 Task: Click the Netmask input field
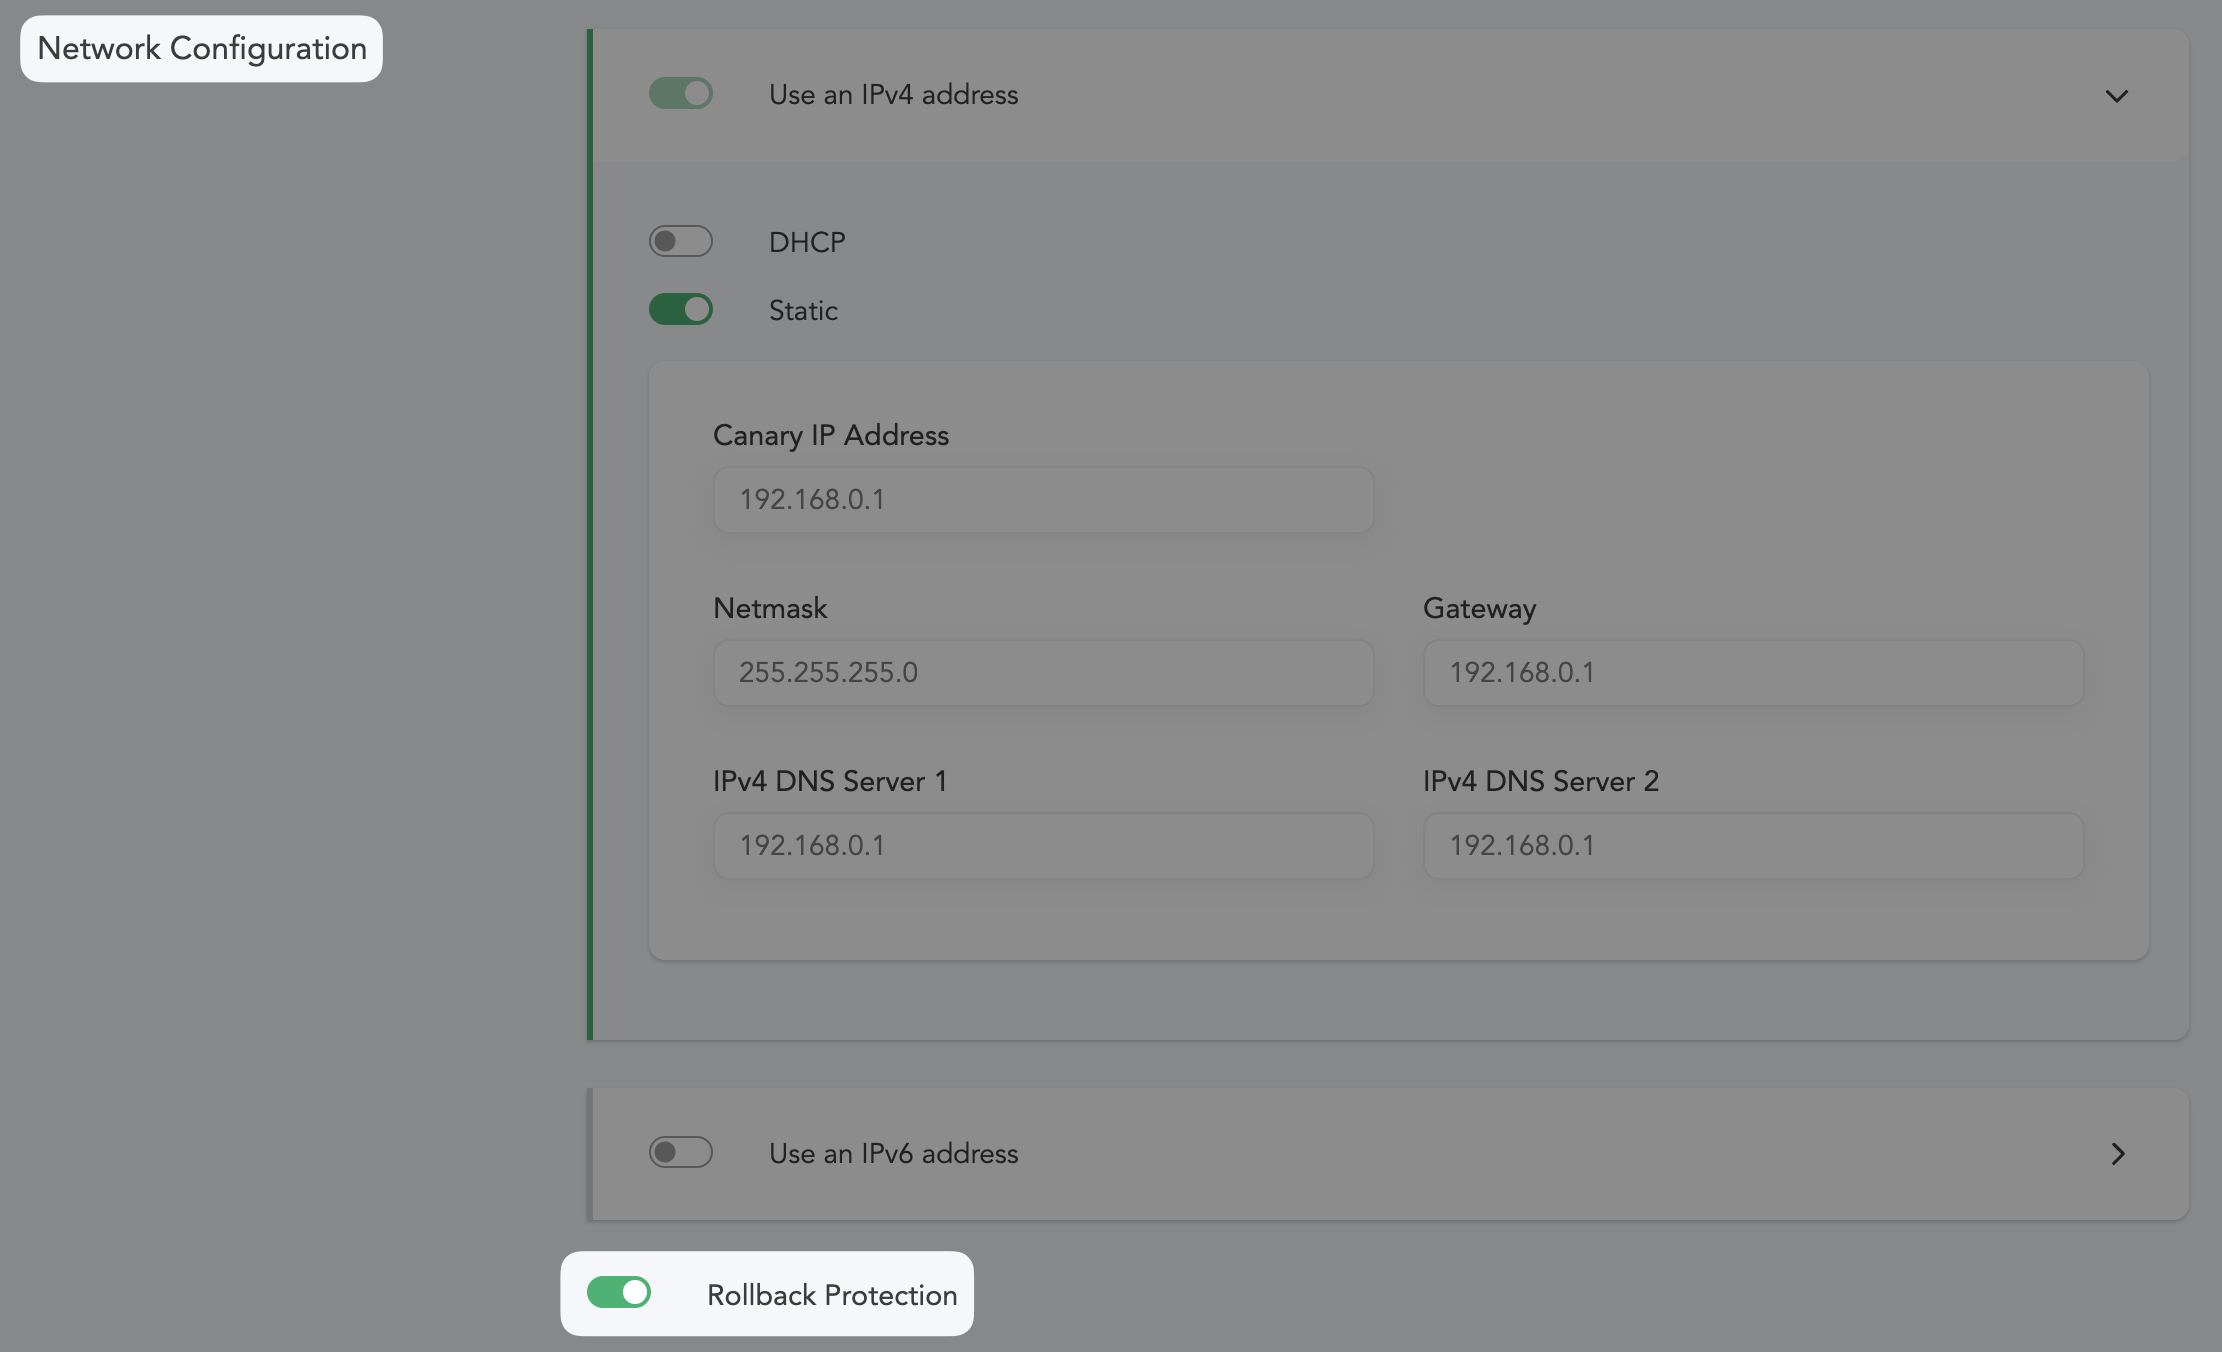1042,672
